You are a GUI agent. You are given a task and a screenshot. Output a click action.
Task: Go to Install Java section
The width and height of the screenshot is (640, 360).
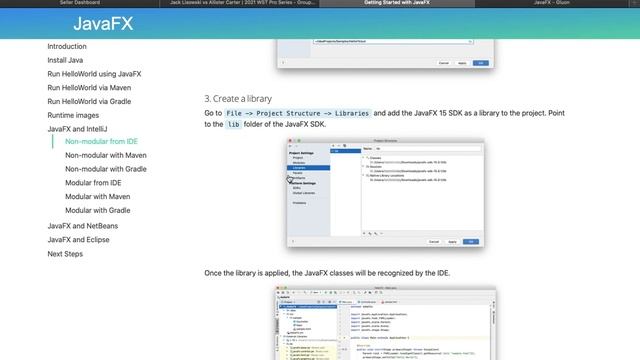(x=65, y=60)
